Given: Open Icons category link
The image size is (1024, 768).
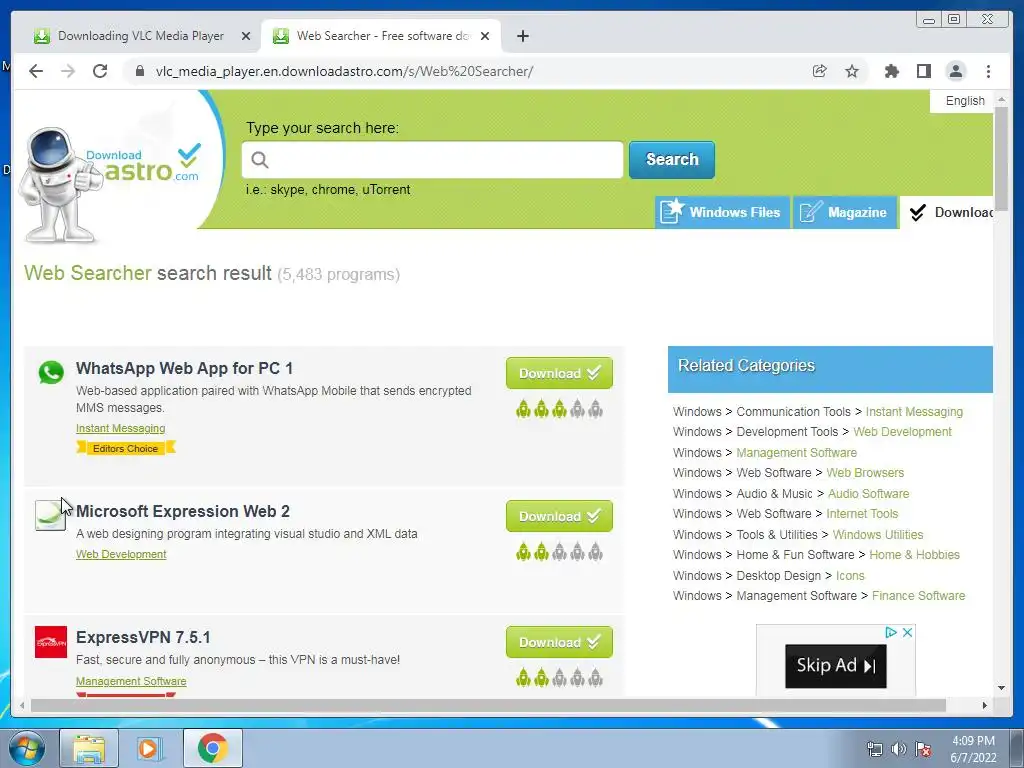Looking at the screenshot, I should tap(850, 575).
